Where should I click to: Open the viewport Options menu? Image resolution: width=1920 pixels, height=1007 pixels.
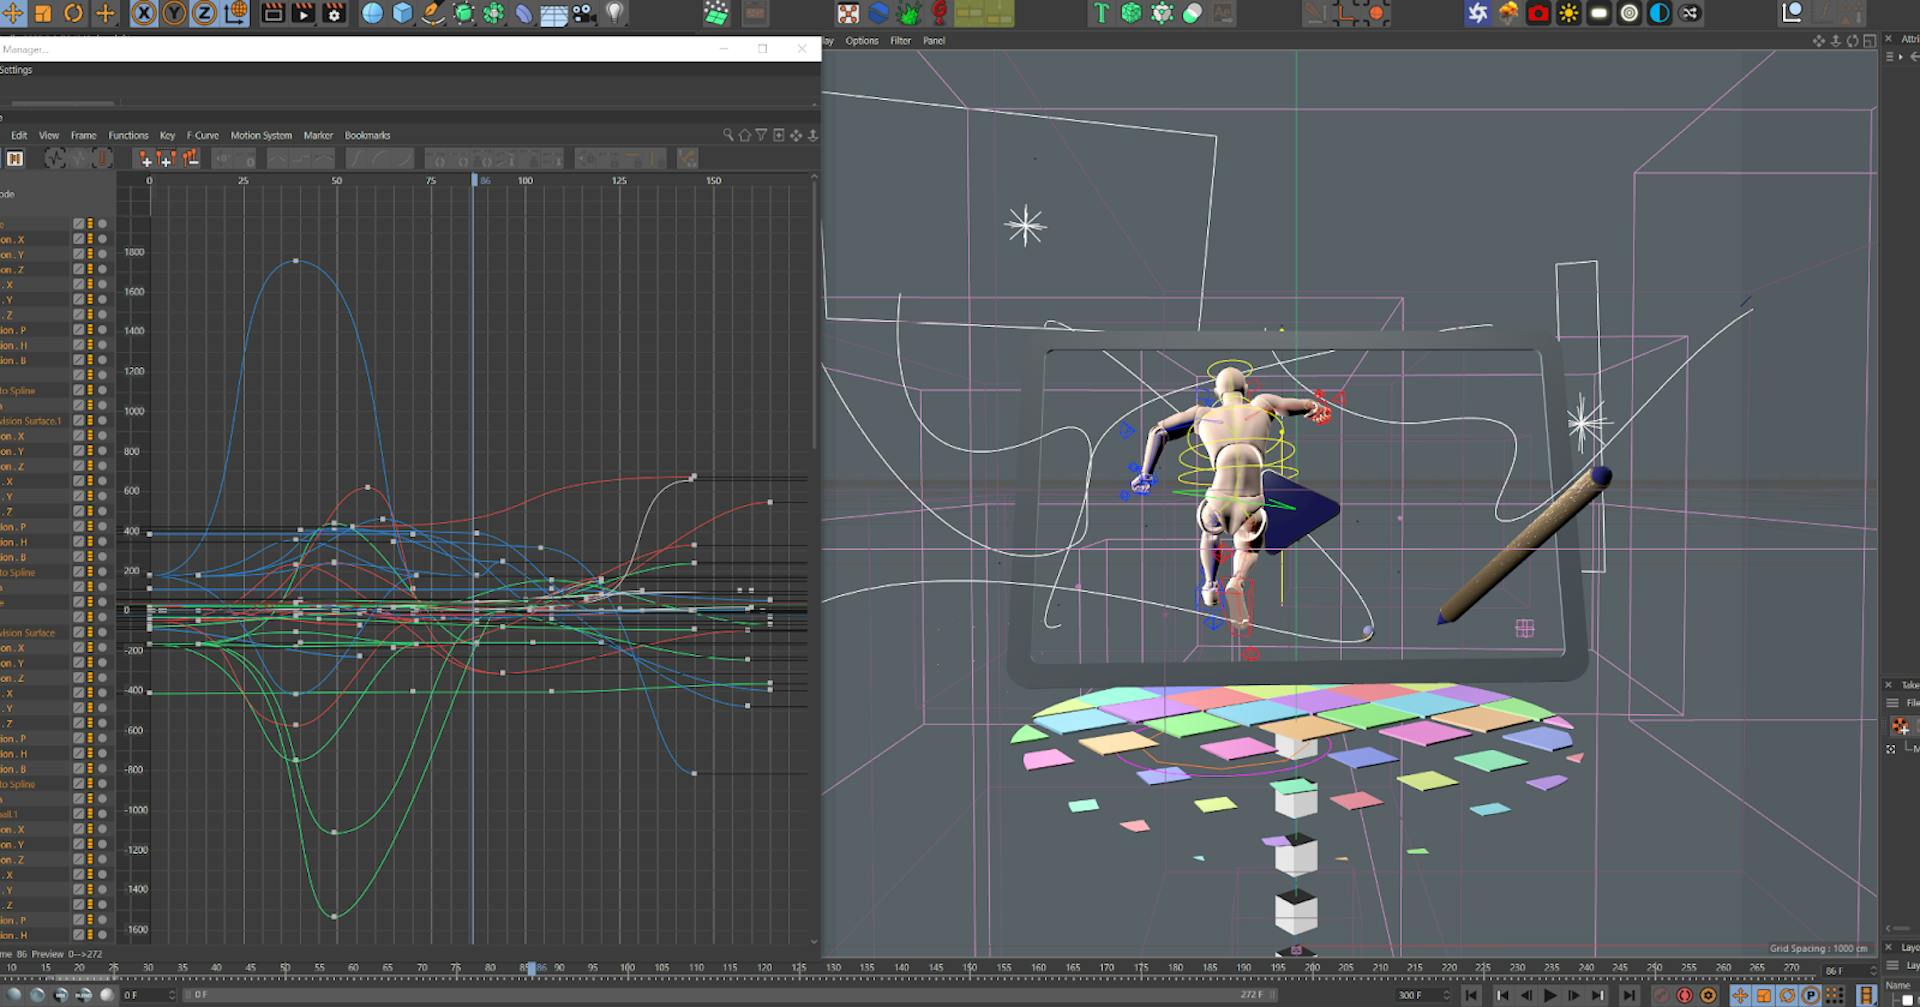point(861,41)
